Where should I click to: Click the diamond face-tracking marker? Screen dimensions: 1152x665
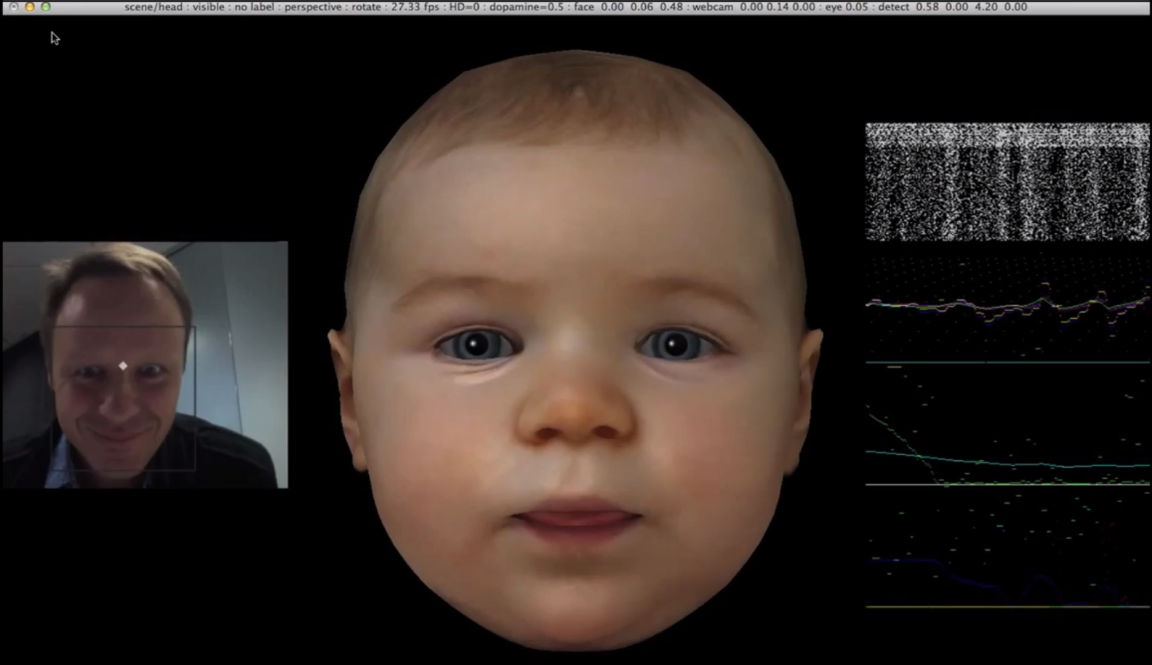point(121,367)
